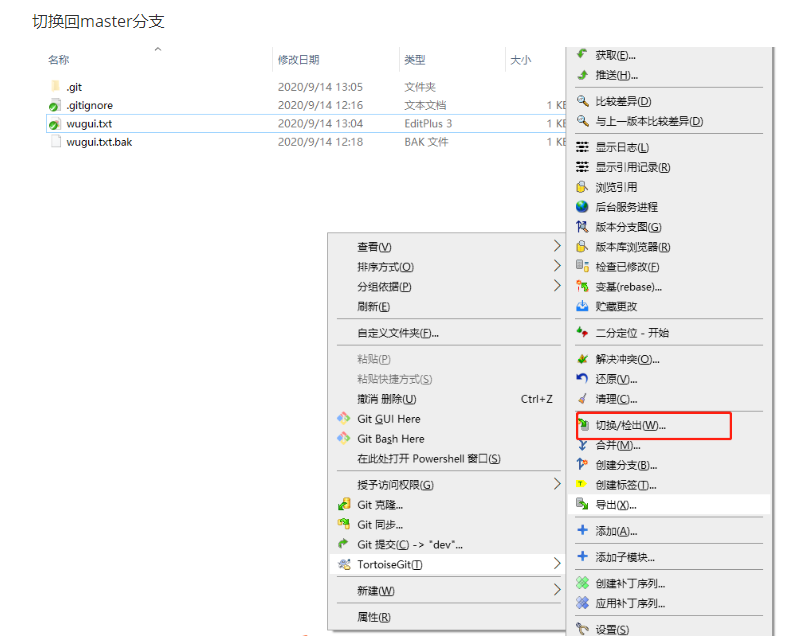The image size is (793, 641).
Task: Click the 显示引用记录(R) icon
Action: (x=582, y=167)
